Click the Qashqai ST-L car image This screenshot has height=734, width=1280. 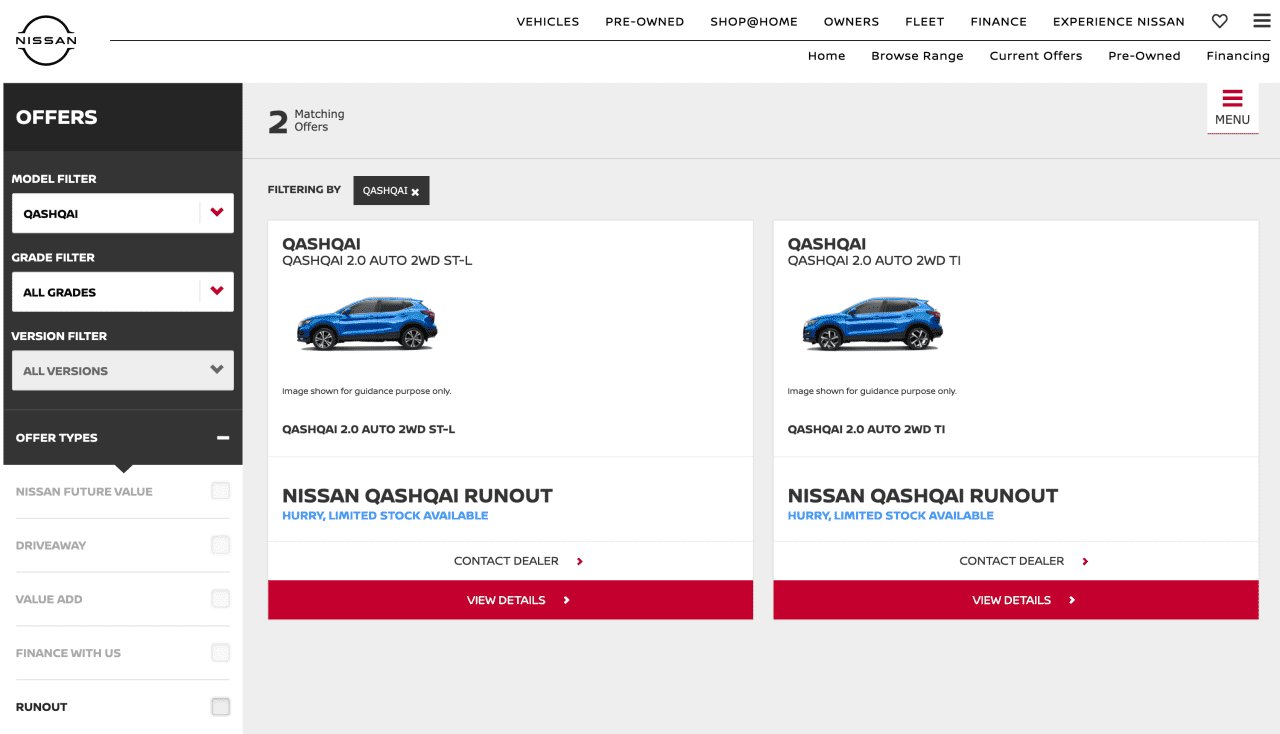(x=367, y=322)
